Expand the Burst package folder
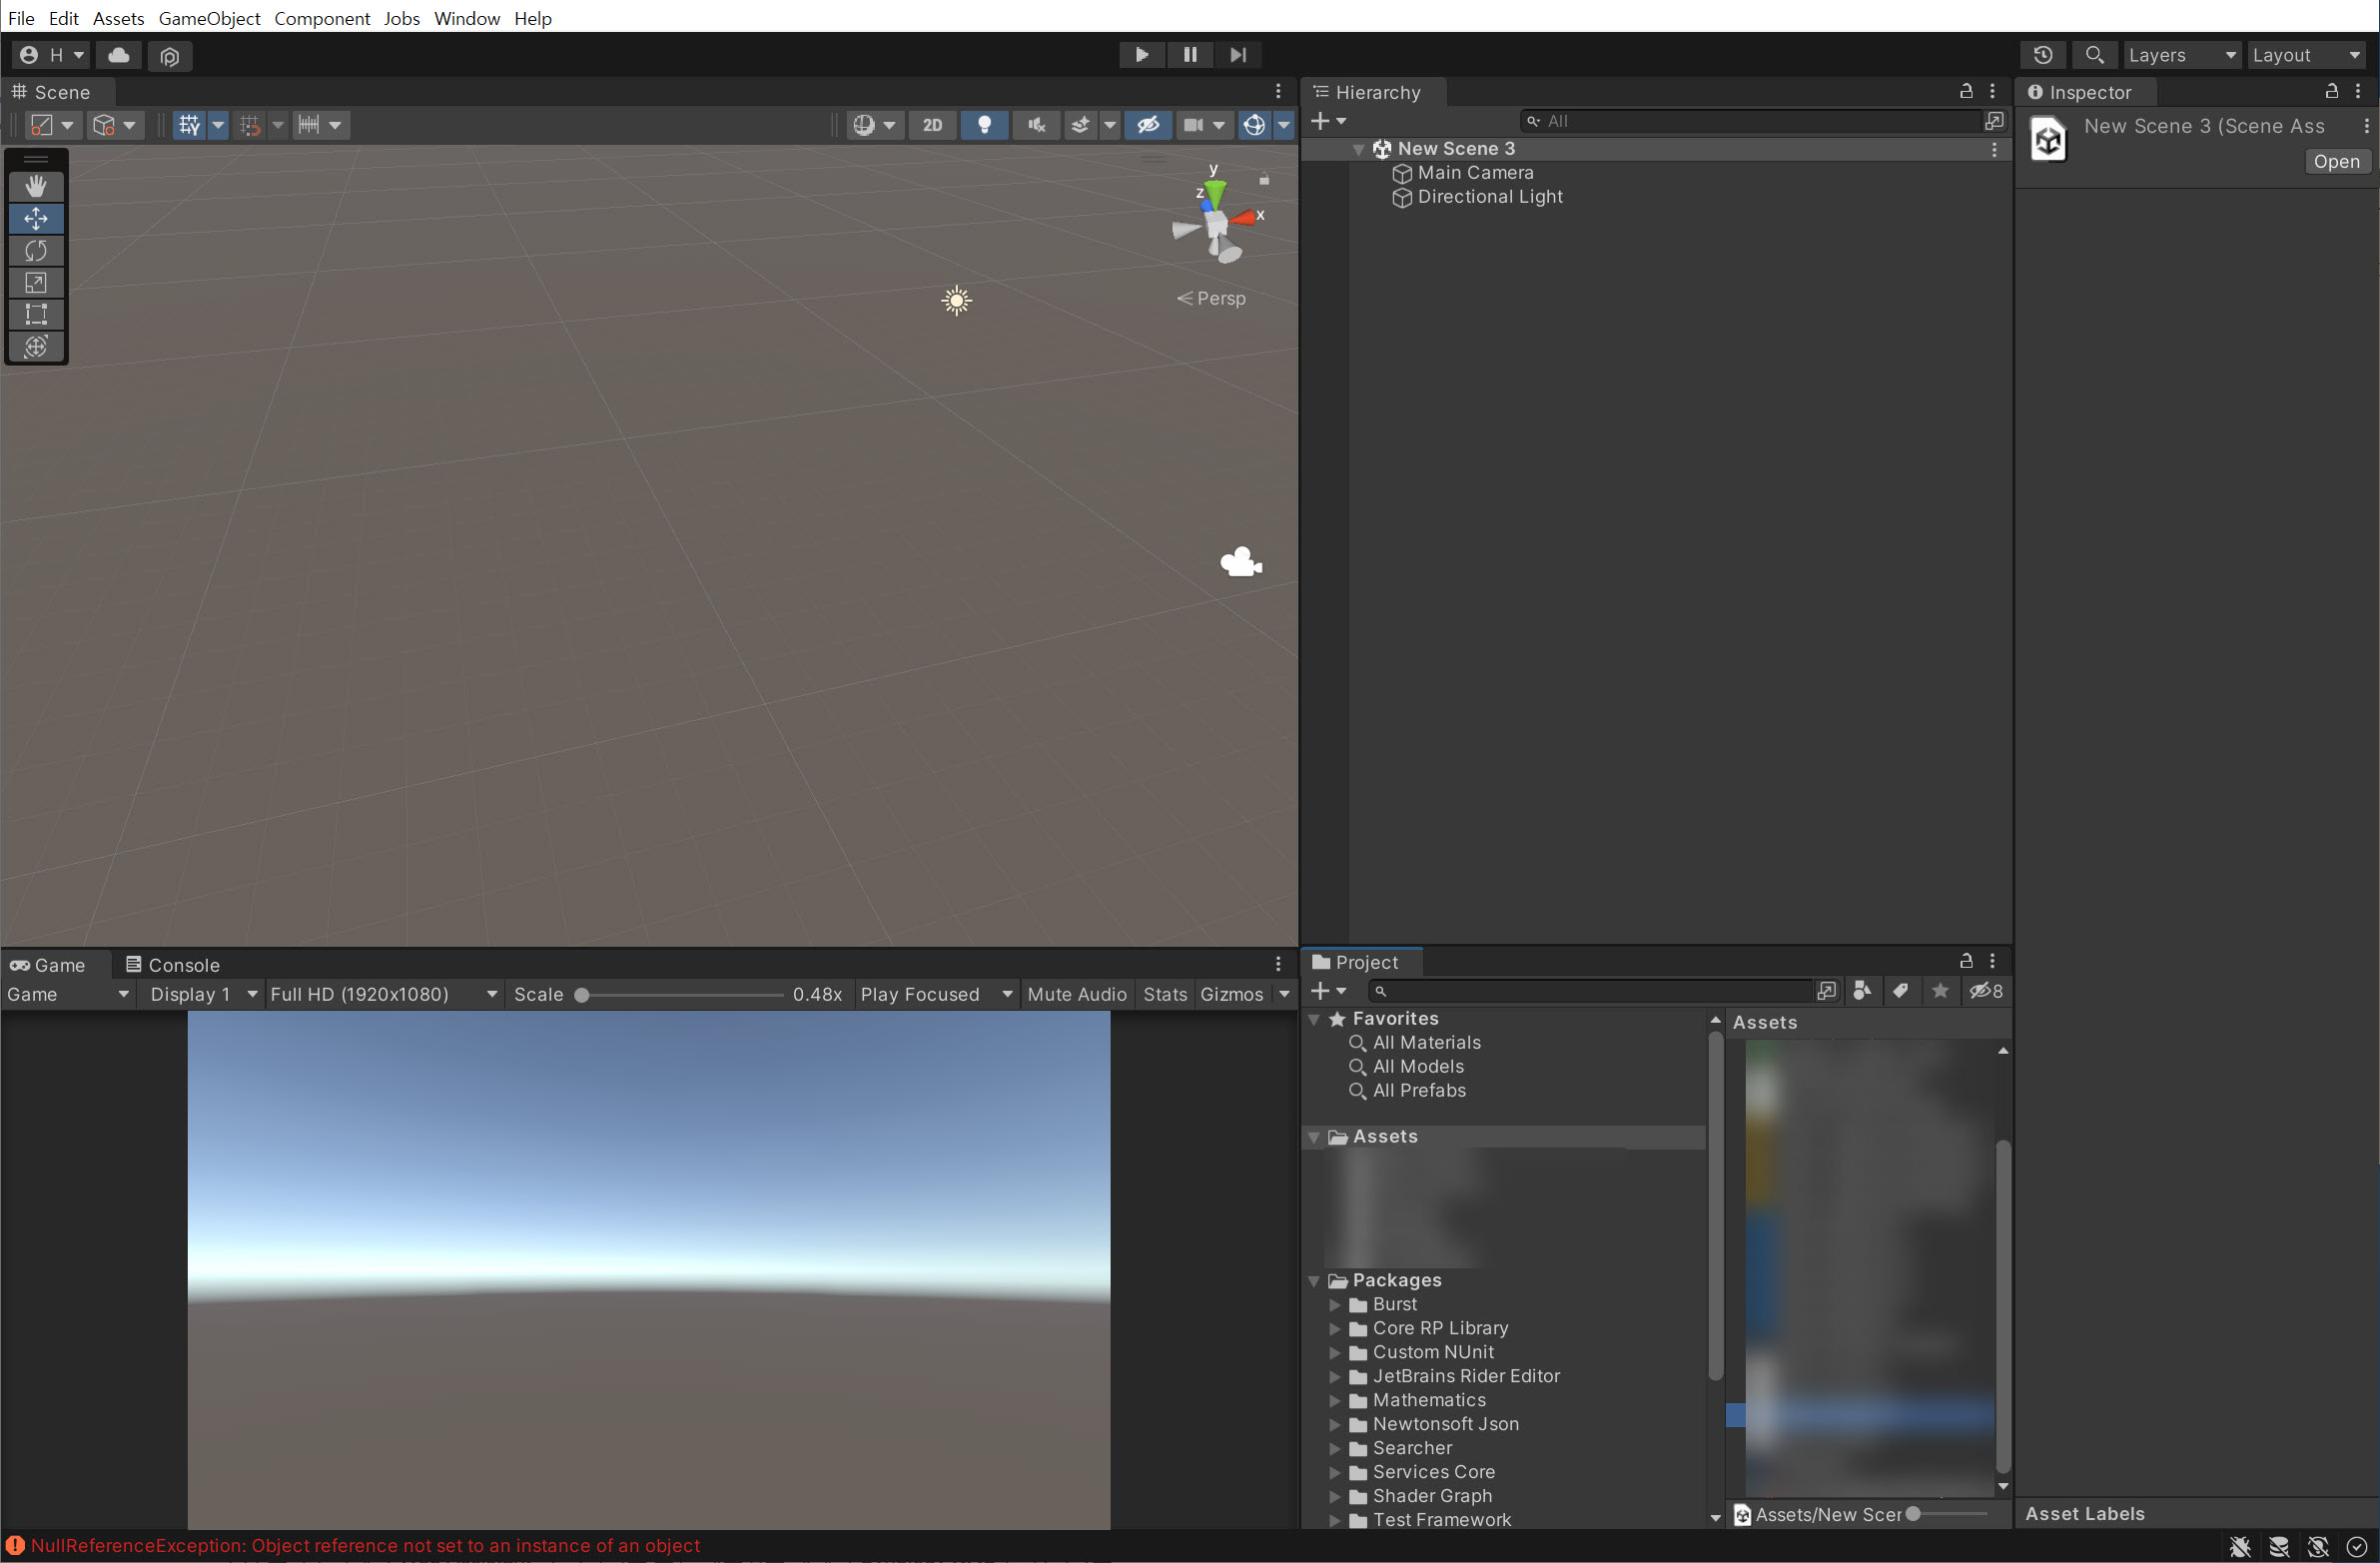The width and height of the screenshot is (2380, 1563). (x=1334, y=1304)
